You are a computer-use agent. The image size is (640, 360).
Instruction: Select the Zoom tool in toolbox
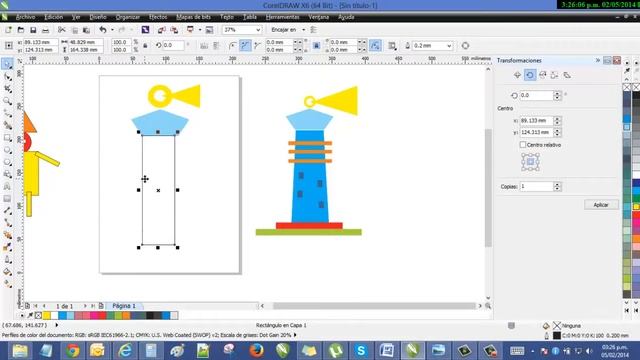click(7, 101)
